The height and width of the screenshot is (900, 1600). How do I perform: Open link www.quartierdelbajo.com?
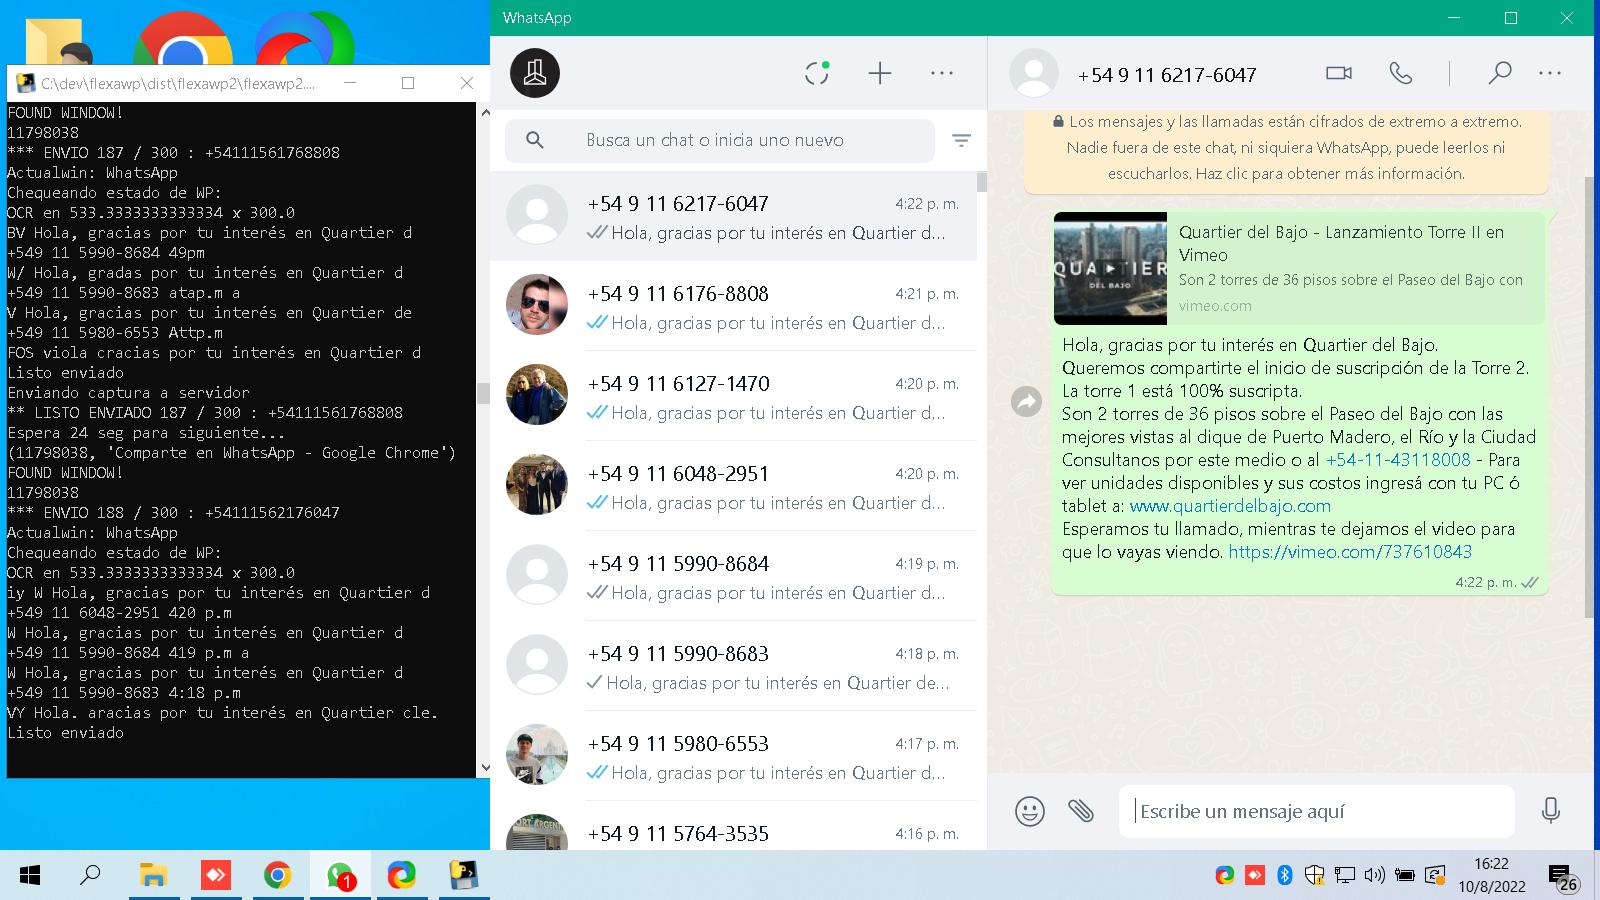tap(1230, 506)
